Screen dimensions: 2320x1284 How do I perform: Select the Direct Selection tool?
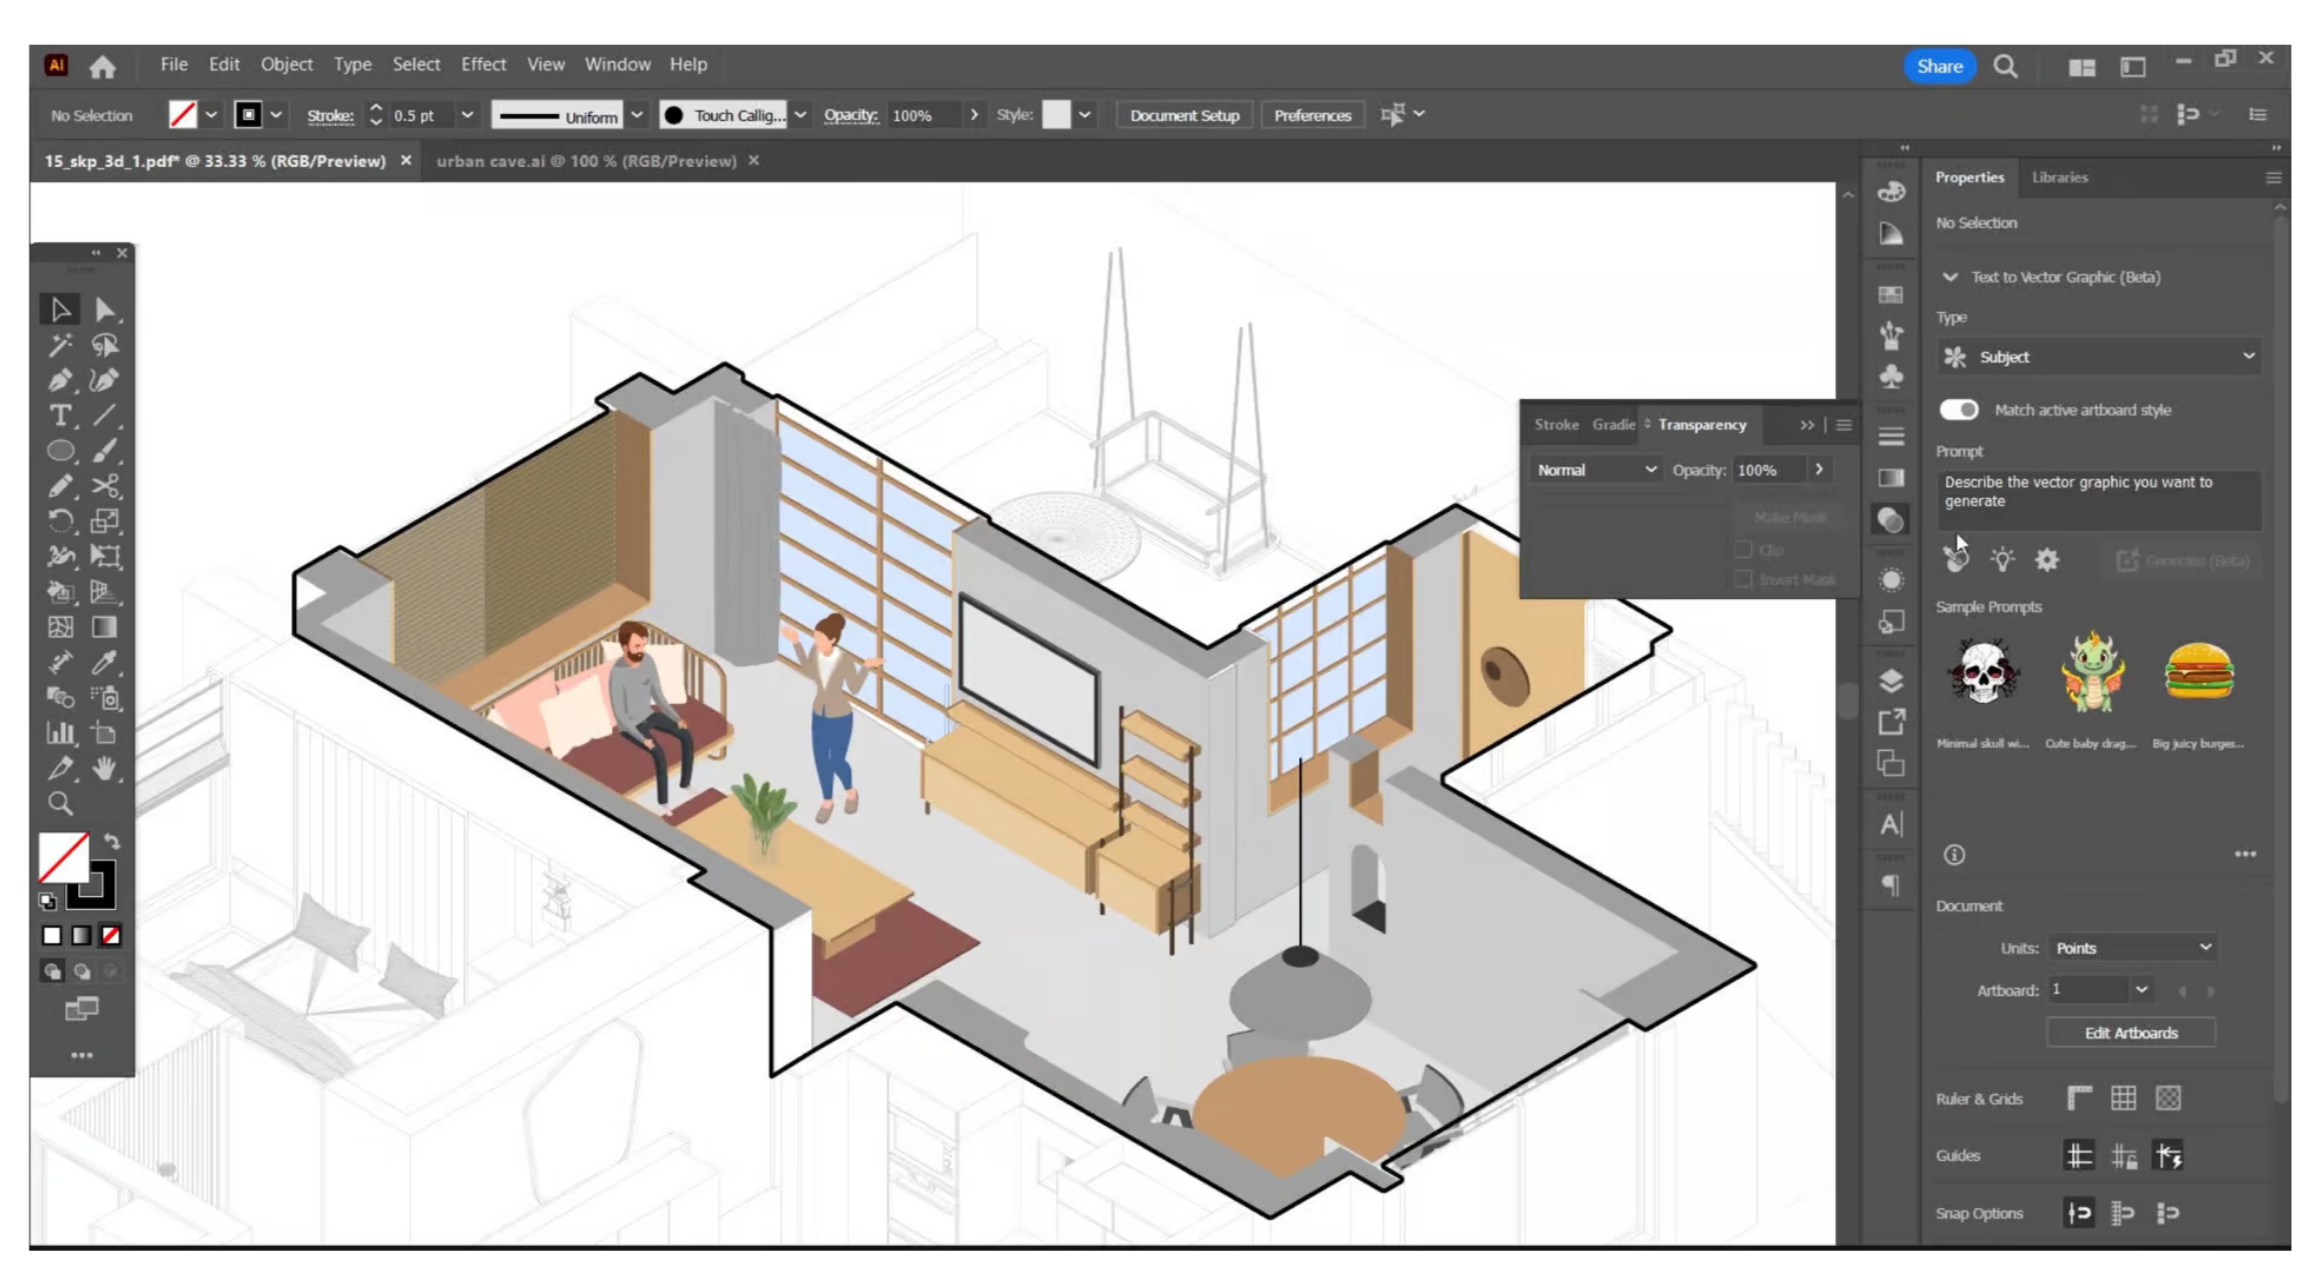click(104, 309)
